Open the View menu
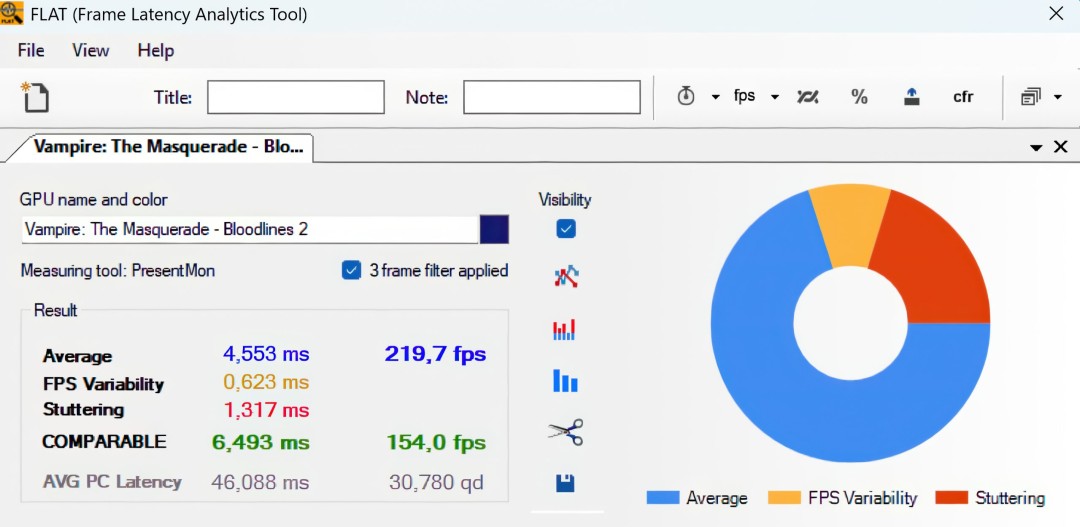The height and width of the screenshot is (527, 1080). point(90,50)
